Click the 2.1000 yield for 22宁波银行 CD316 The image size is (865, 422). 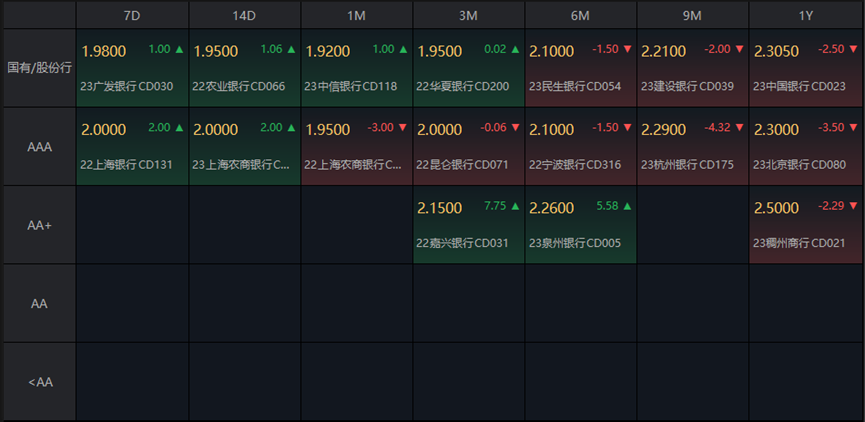(551, 130)
